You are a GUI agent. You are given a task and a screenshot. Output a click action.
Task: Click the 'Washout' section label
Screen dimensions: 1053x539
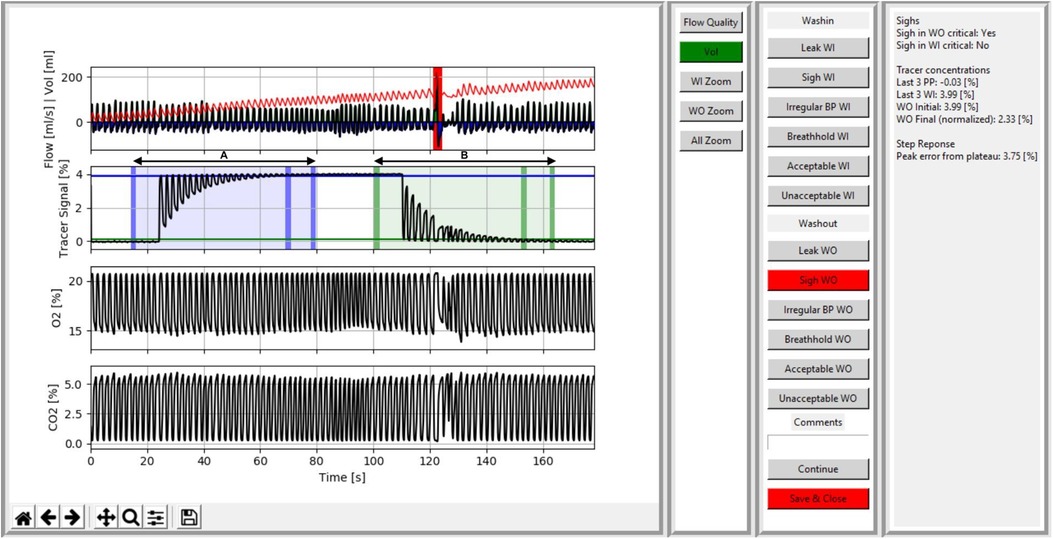coord(818,222)
